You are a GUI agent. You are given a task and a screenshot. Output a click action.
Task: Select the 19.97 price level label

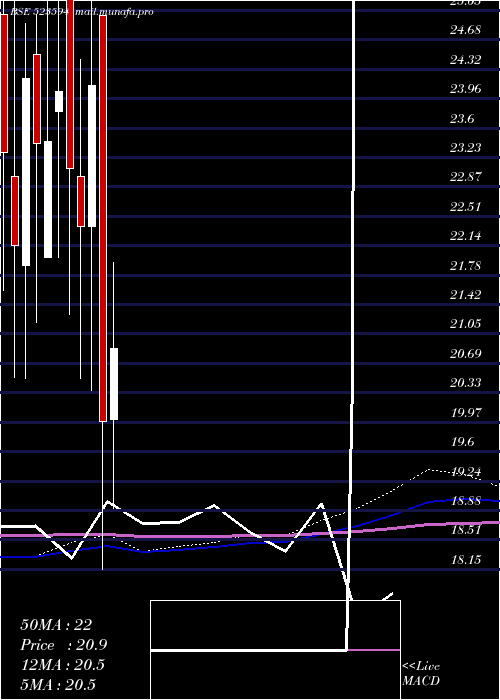pos(465,412)
